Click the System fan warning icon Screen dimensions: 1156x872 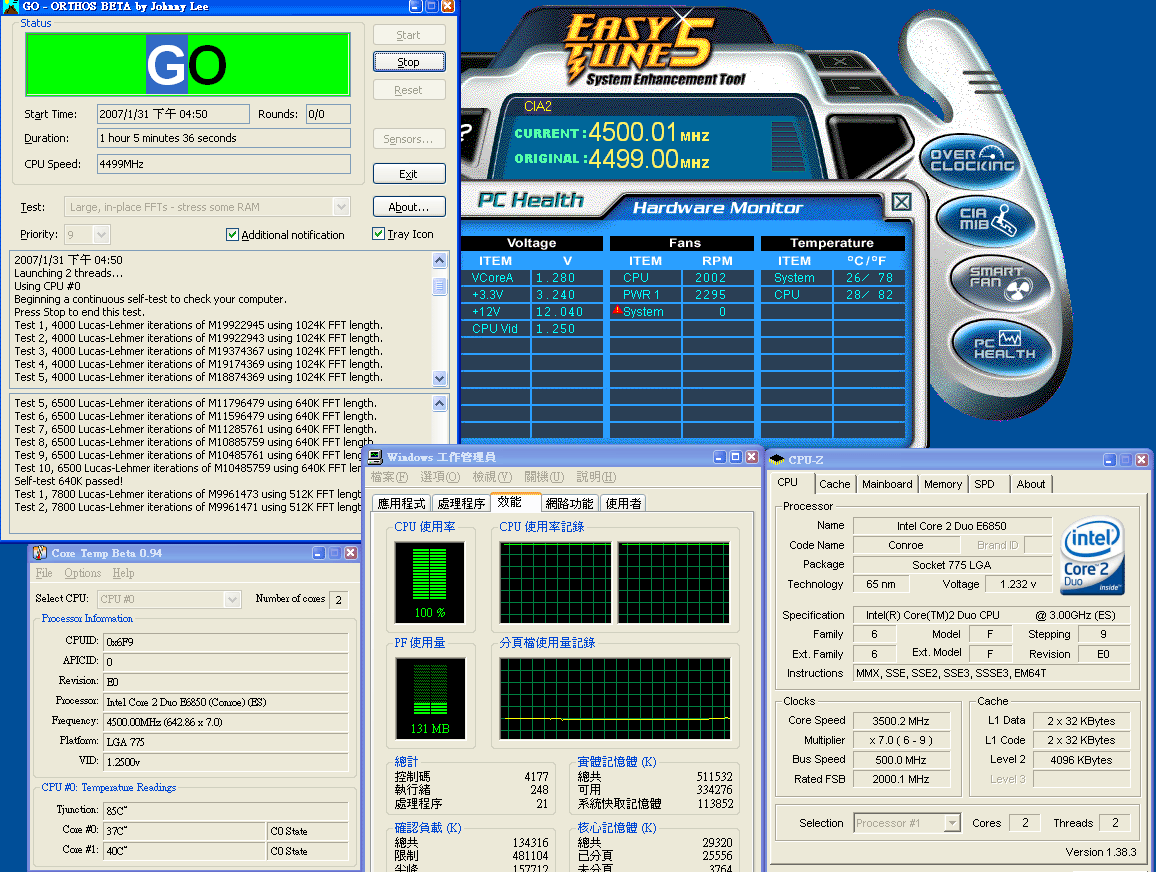pyautogui.click(x=617, y=311)
